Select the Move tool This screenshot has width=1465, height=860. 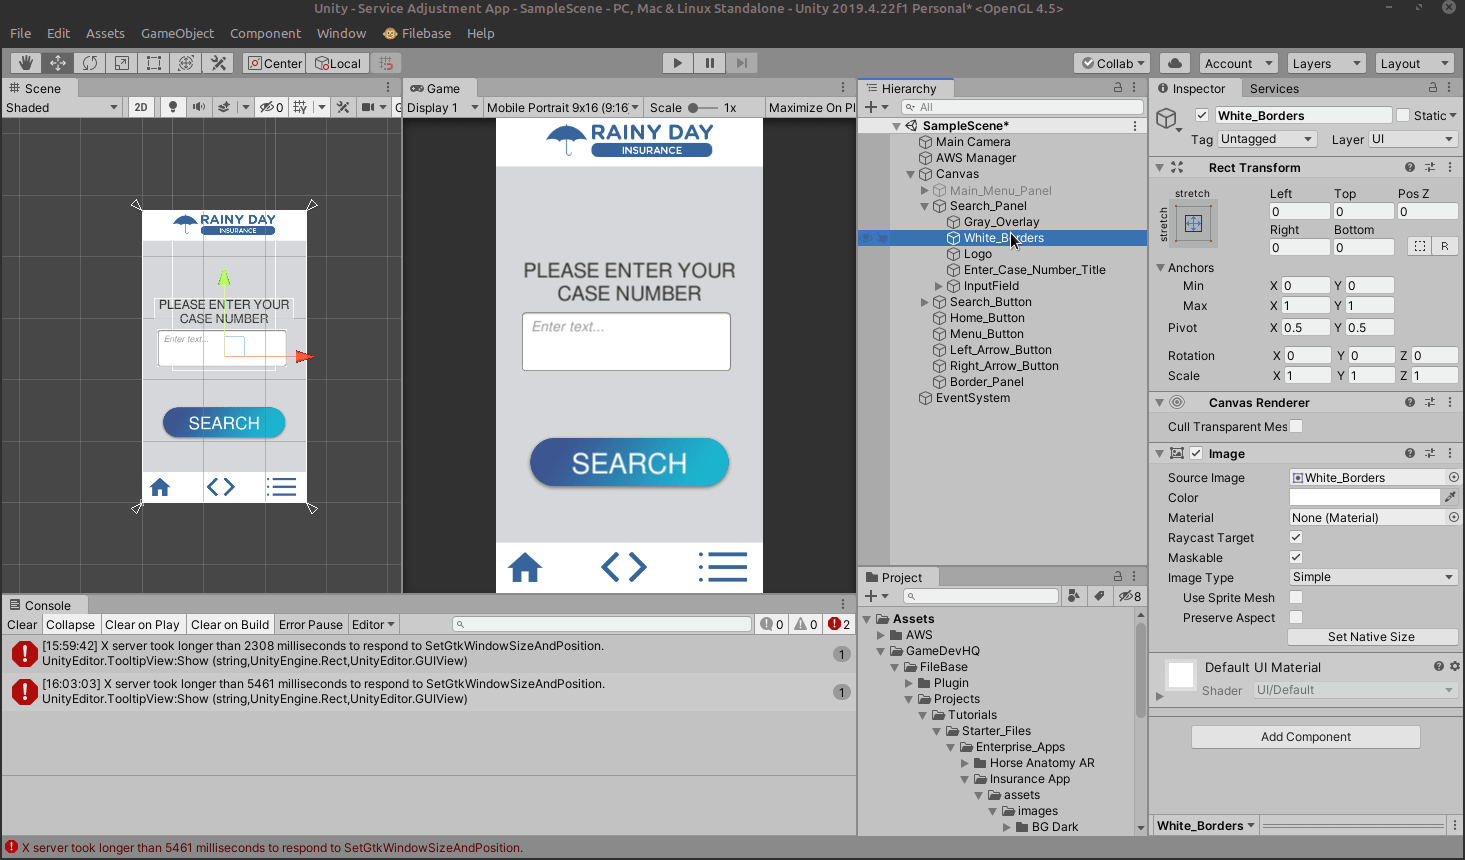[58, 63]
